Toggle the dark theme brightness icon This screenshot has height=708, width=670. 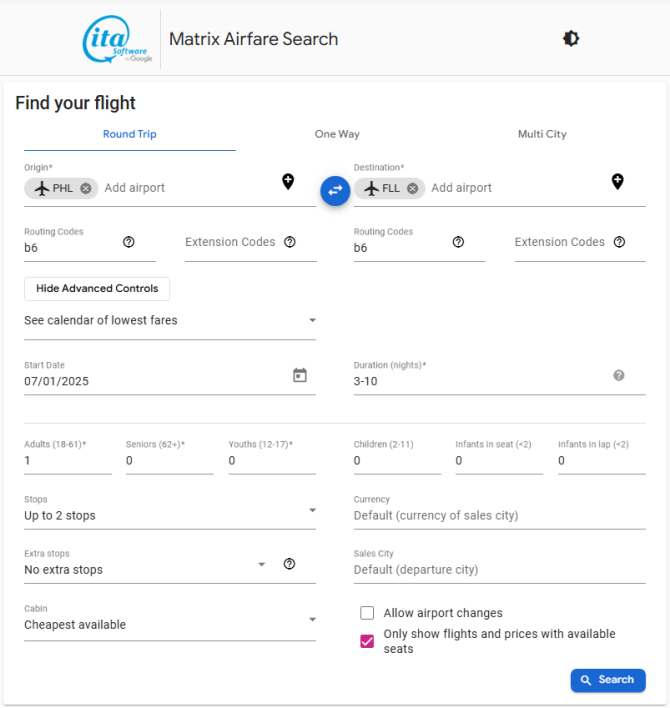[x=571, y=39]
